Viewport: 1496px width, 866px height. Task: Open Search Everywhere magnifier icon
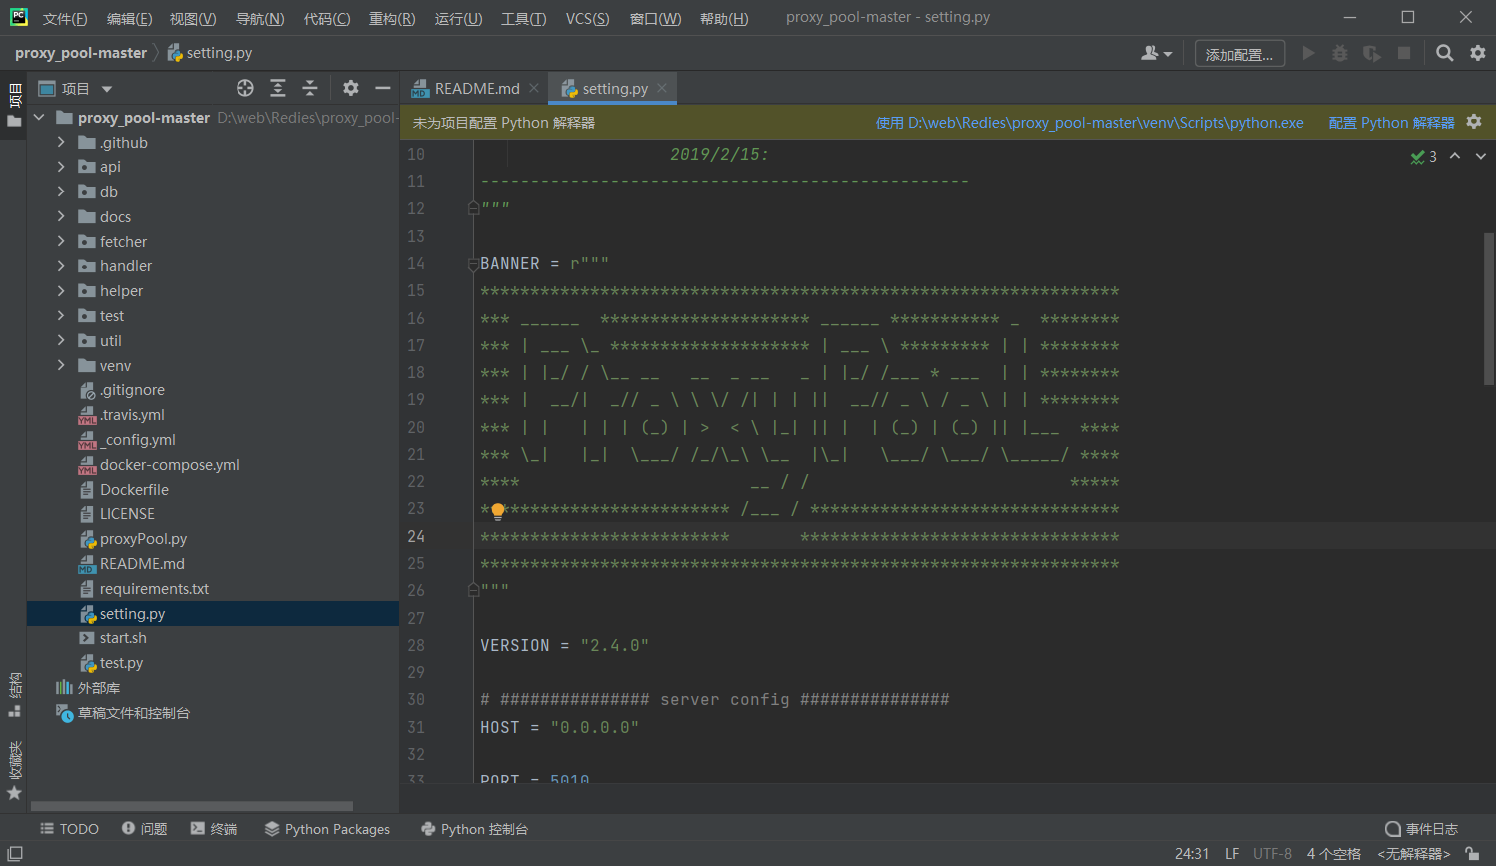[1444, 53]
